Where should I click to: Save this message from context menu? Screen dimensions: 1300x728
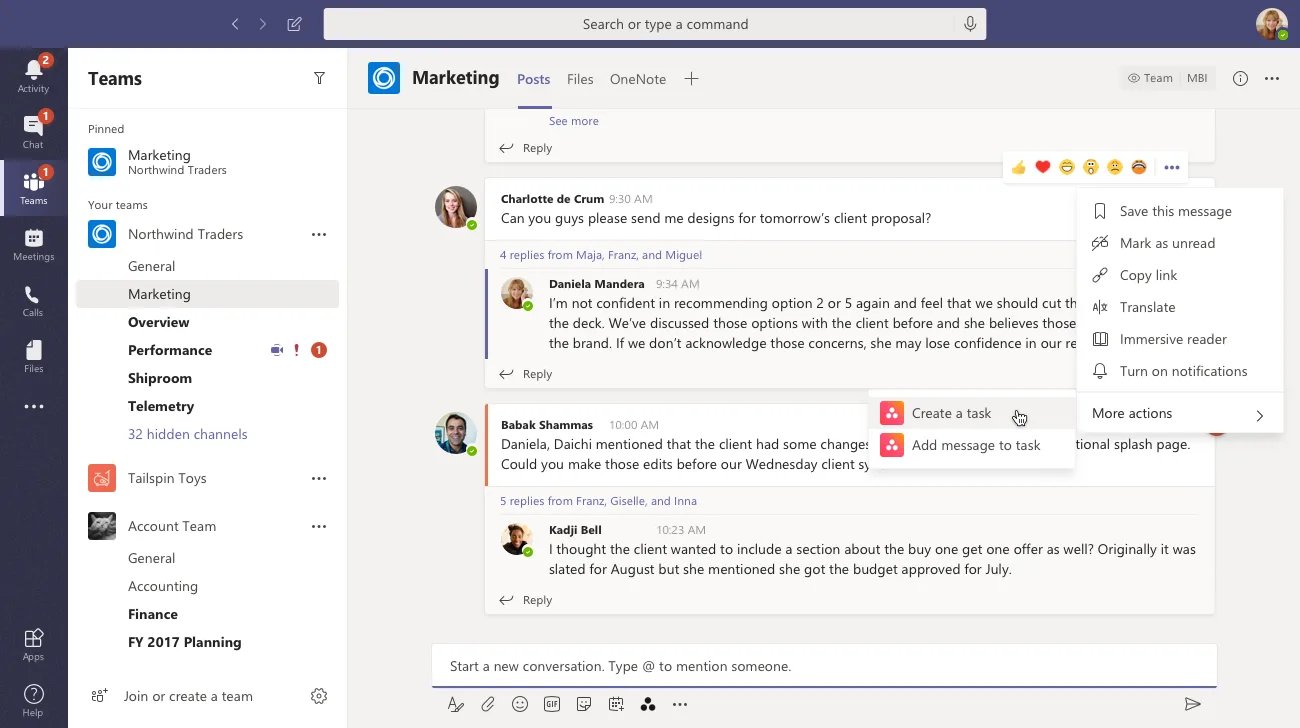coord(1175,211)
